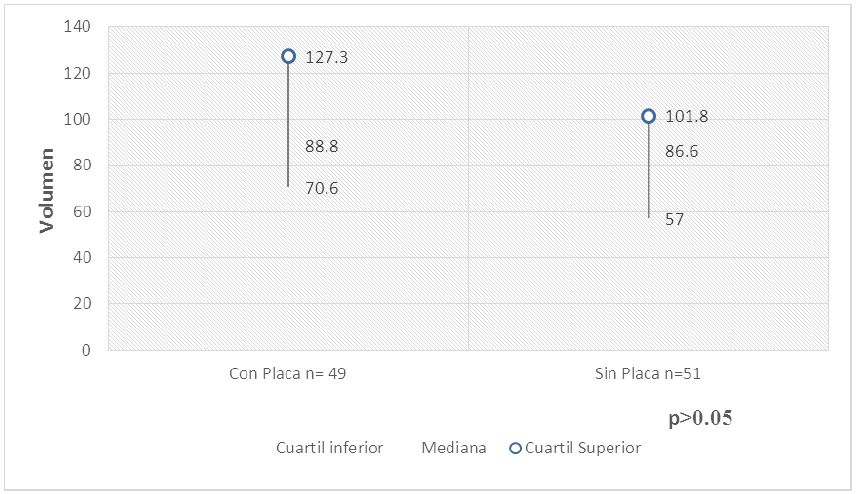Select the 127.3 data label

point(326,58)
